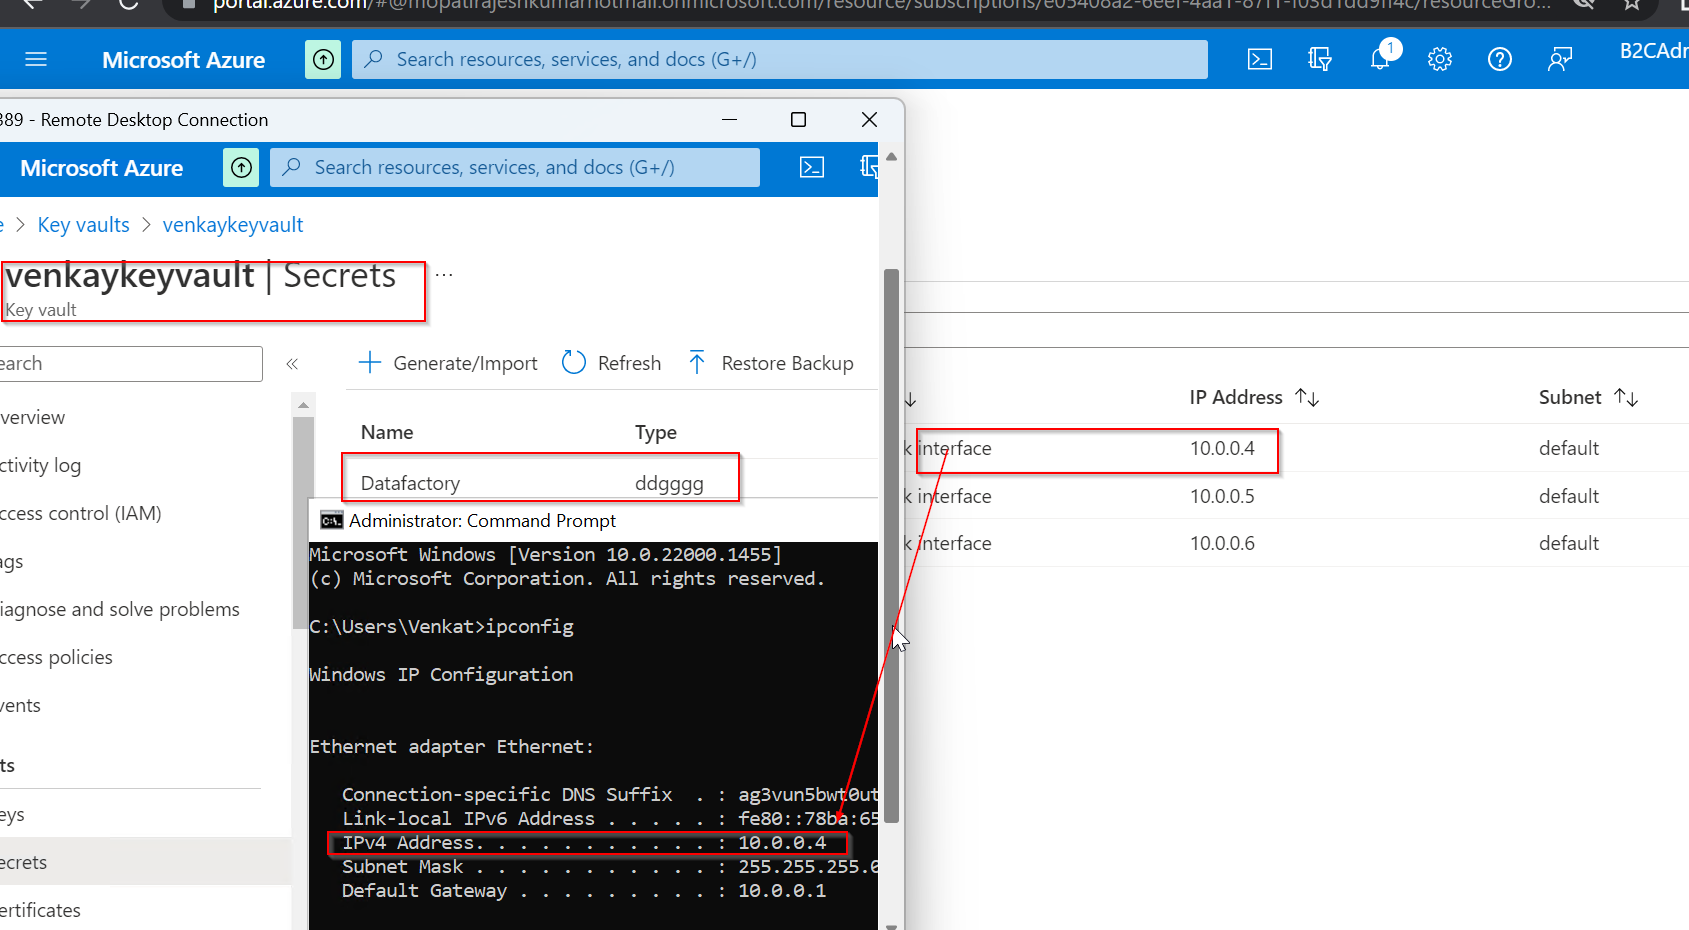The image size is (1689, 930).
Task: Click upgrade icon inside Remote Desktop portal
Action: click(x=241, y=168)
